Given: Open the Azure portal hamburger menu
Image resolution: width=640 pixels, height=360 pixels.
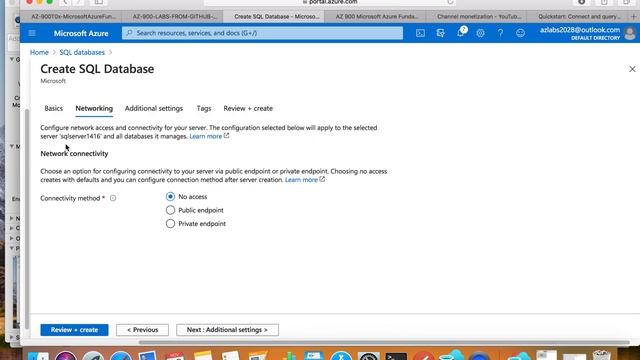Looking at the screenshot, I should tap(32, 33).
